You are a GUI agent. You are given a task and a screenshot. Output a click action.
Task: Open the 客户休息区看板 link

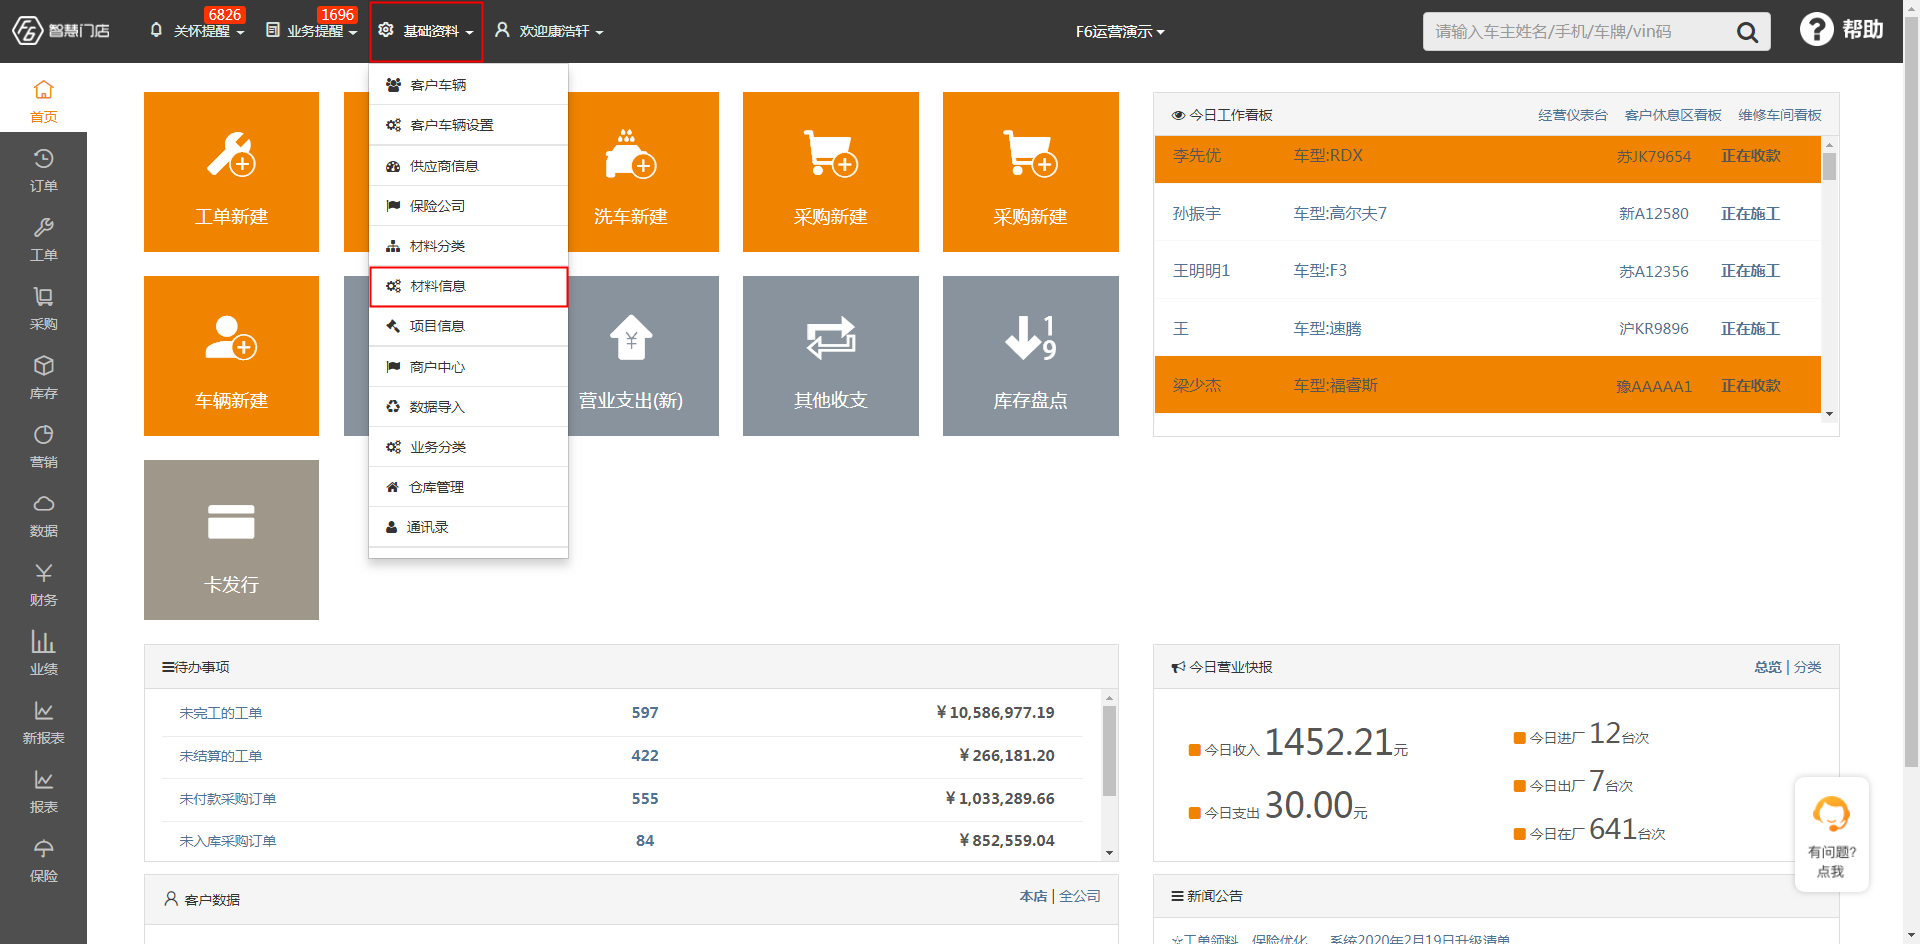1673,115
